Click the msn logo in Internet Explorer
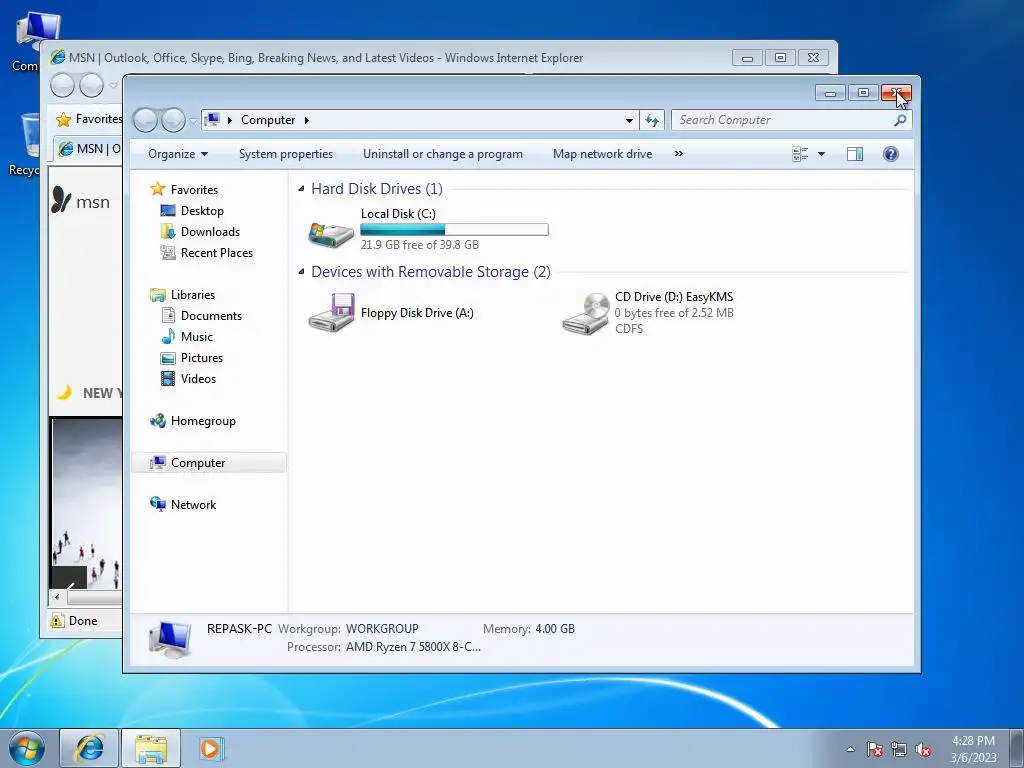1024x768 pixels. pyautogui.click(x=81, y=201)
